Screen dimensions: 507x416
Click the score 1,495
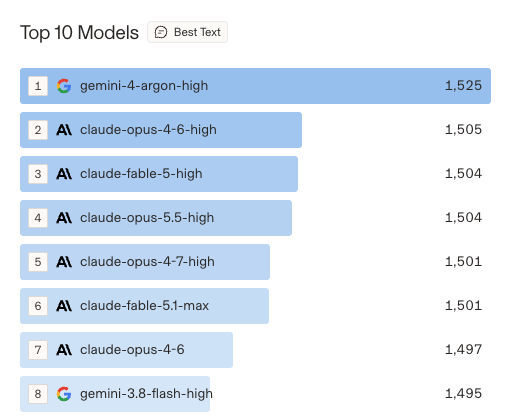pos(463,394)
